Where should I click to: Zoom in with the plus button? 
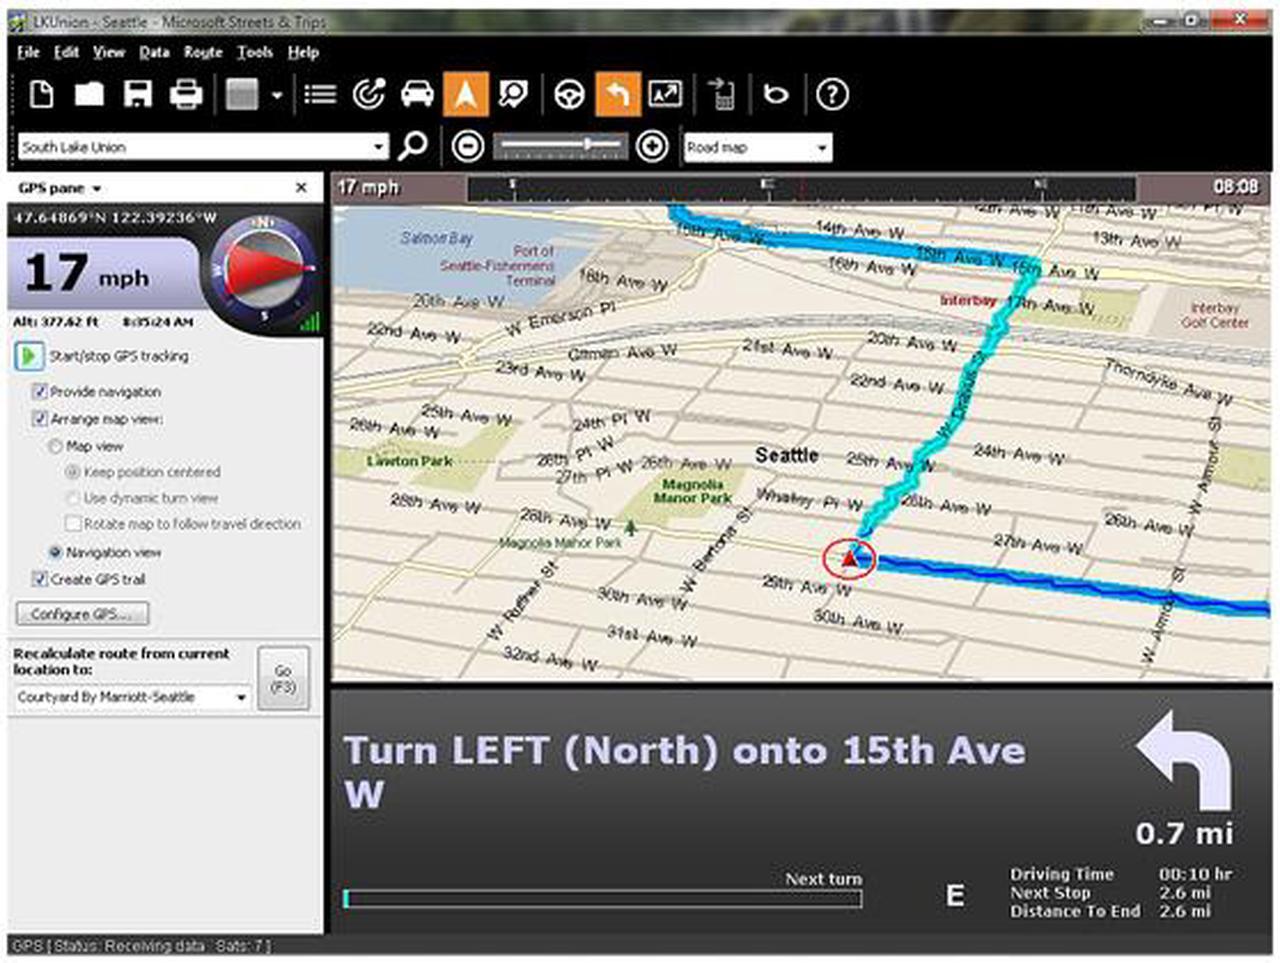coord(652,146)
